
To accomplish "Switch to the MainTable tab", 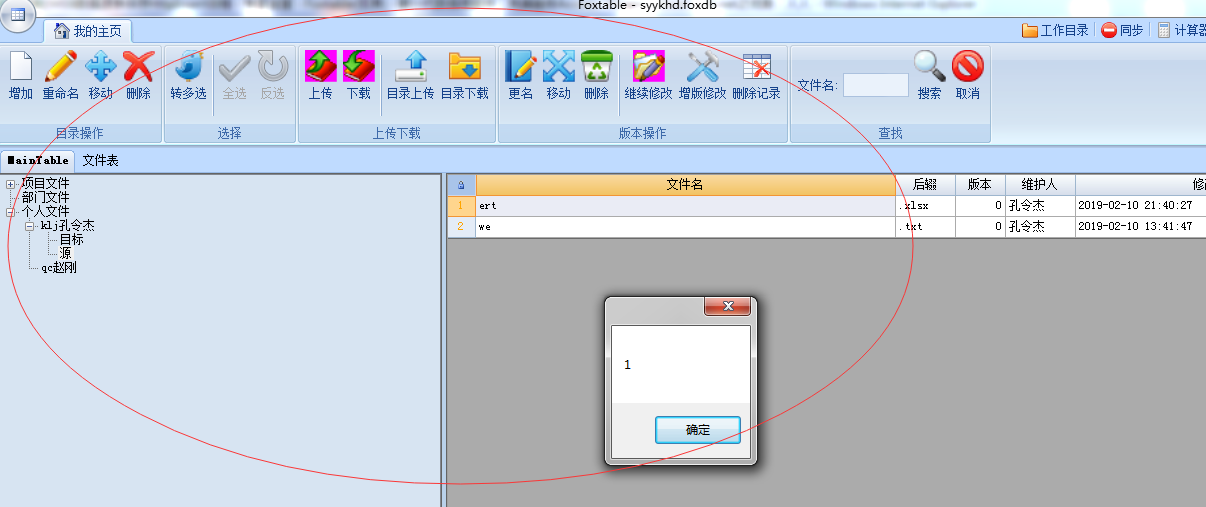I will tap(37, 160).
